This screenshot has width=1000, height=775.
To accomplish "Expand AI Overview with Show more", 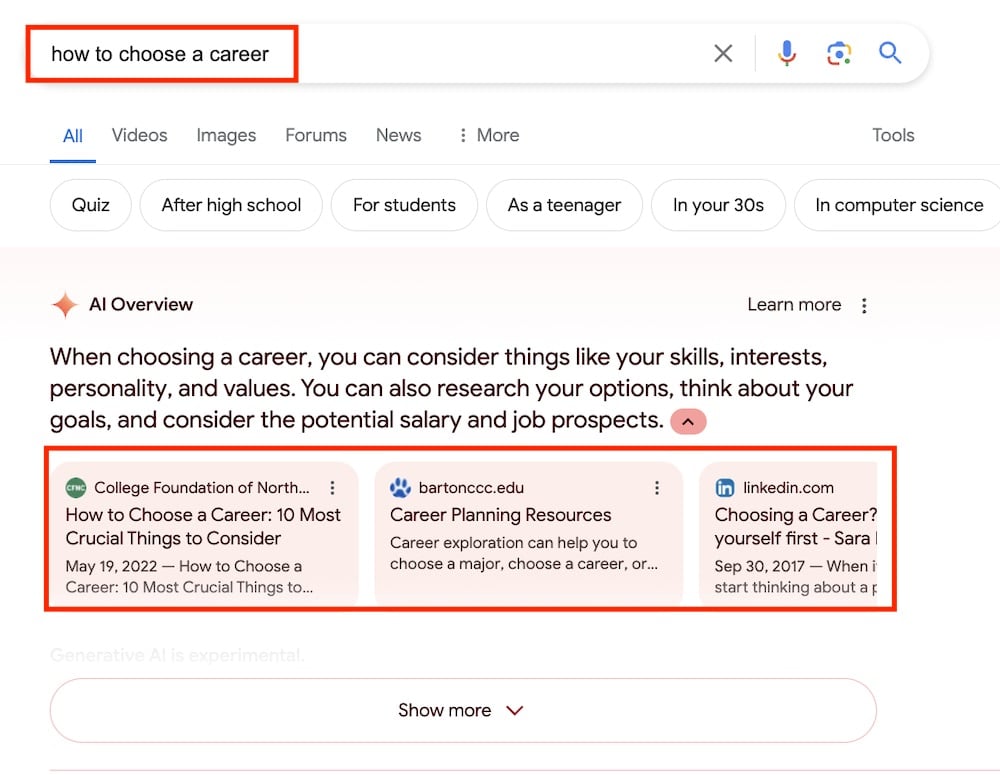I will pos(462,710).
